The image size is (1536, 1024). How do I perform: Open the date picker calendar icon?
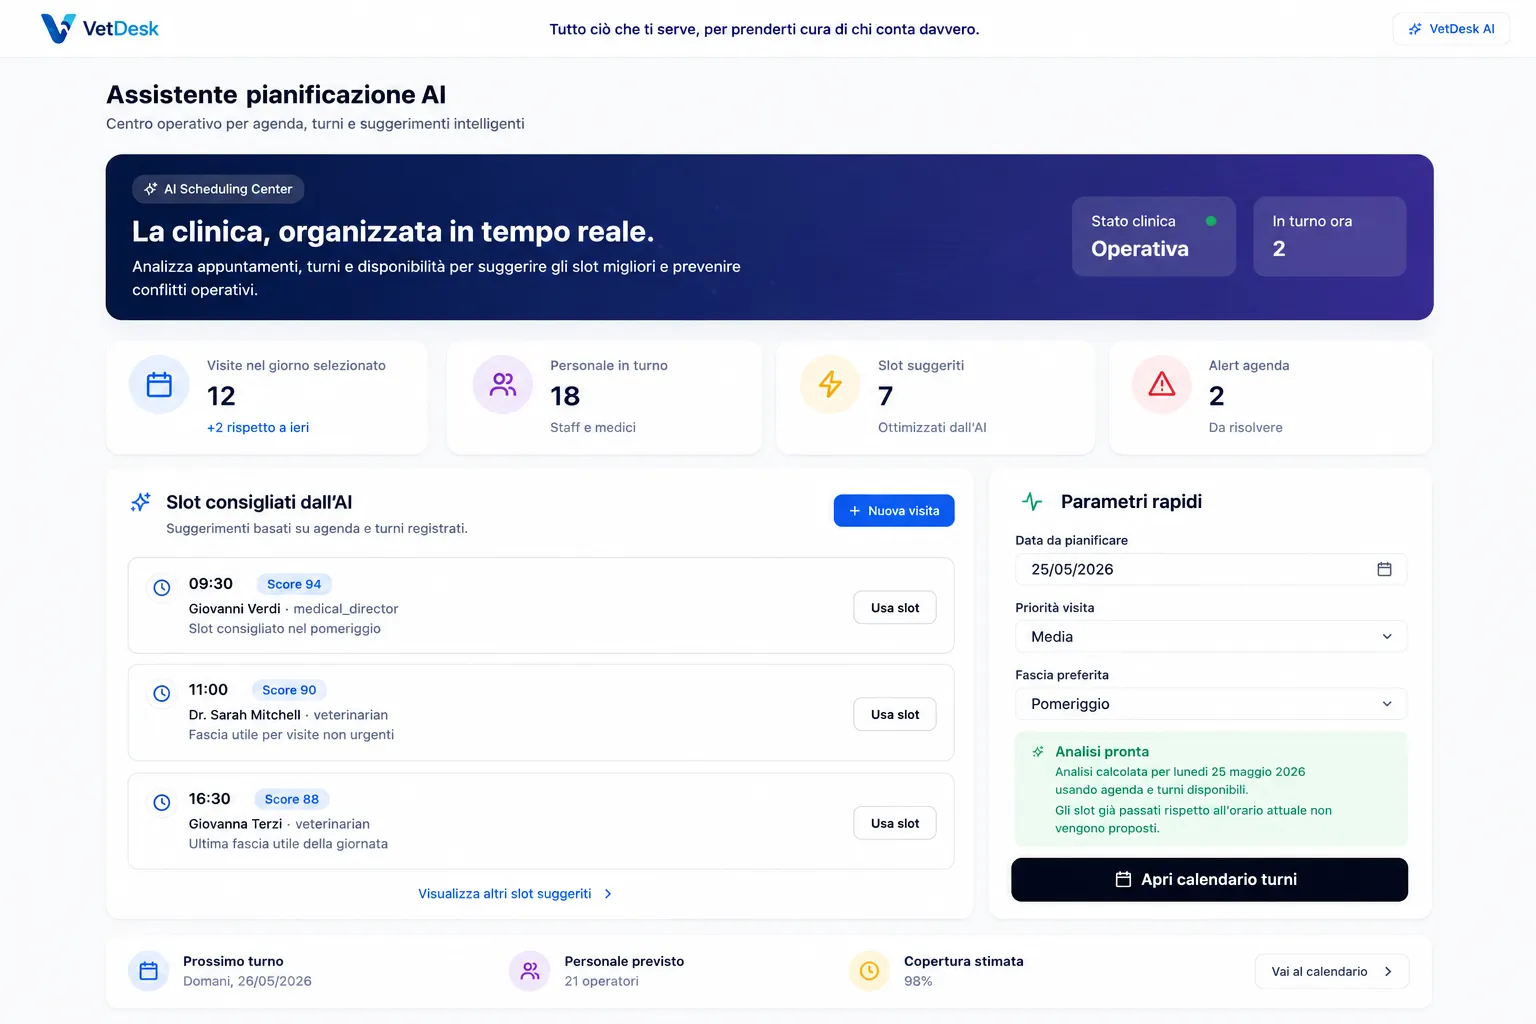[1385, 569]
